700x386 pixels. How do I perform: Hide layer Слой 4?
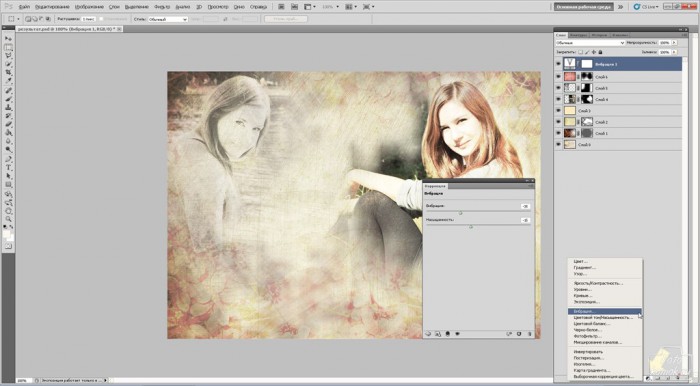coord(558,99)
